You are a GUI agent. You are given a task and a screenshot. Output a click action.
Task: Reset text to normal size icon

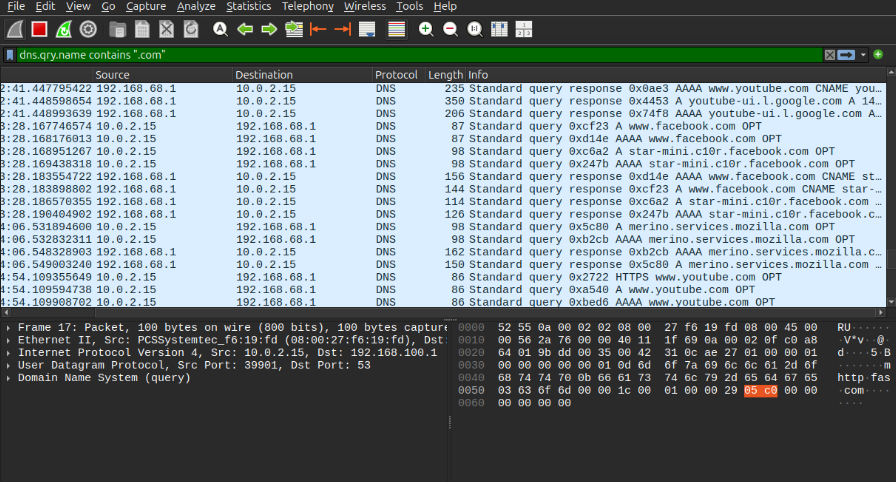[475, 29]
